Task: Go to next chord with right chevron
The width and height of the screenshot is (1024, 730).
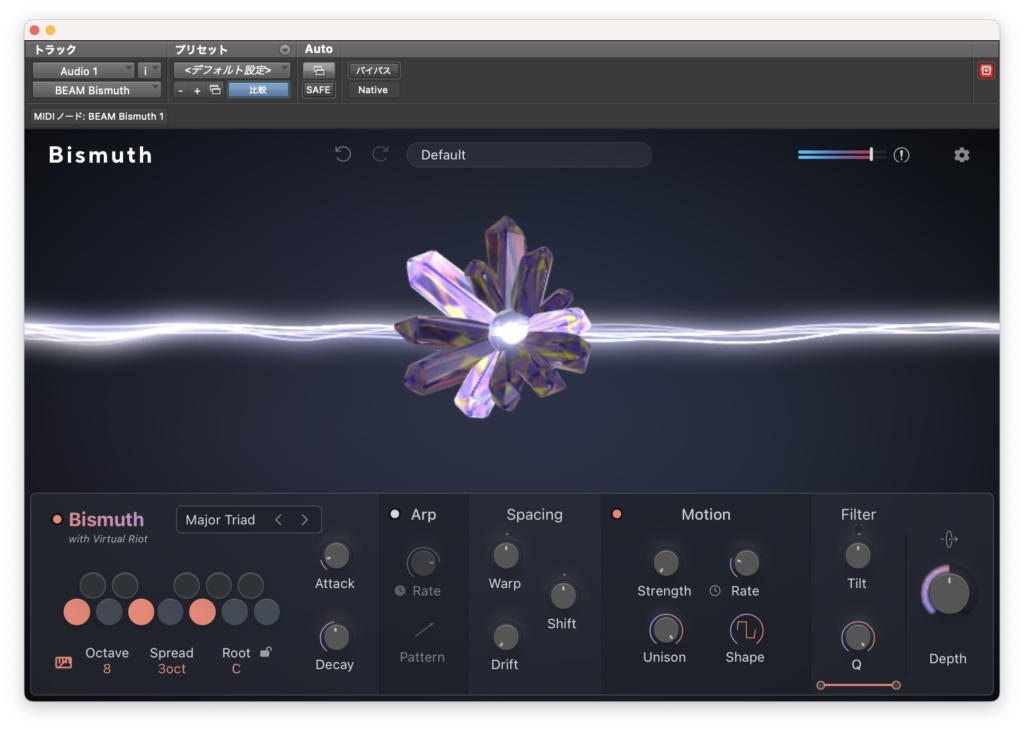Action: (304, 520)
